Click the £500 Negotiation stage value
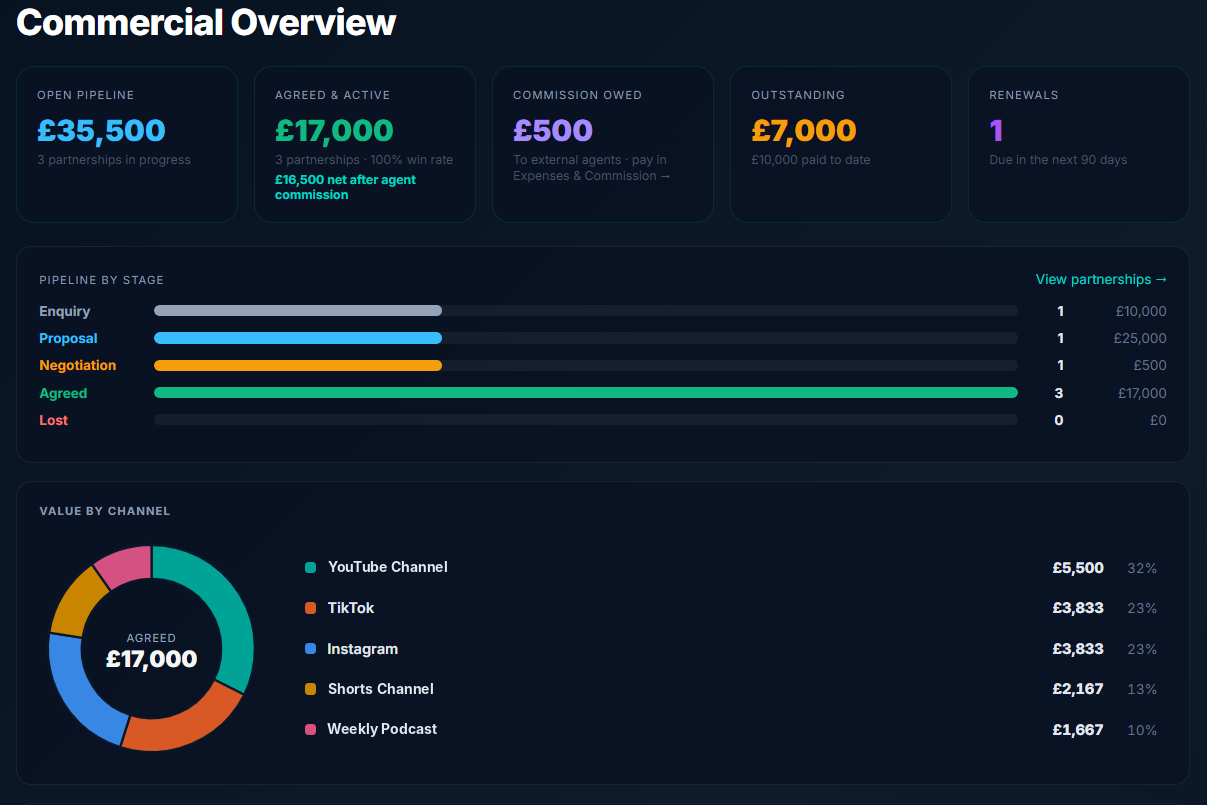Viewport: 1207px width, 805px height. [1150, 366]
